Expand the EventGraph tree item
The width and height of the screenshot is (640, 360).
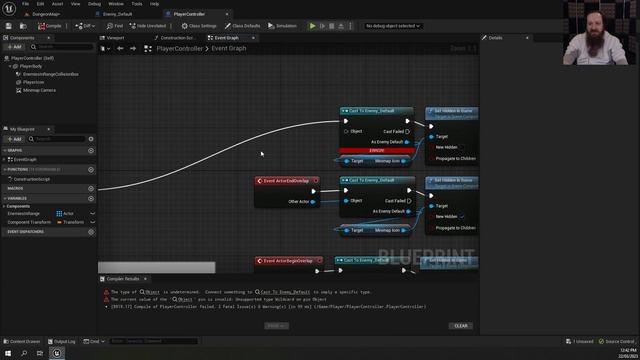pos(4,160)
